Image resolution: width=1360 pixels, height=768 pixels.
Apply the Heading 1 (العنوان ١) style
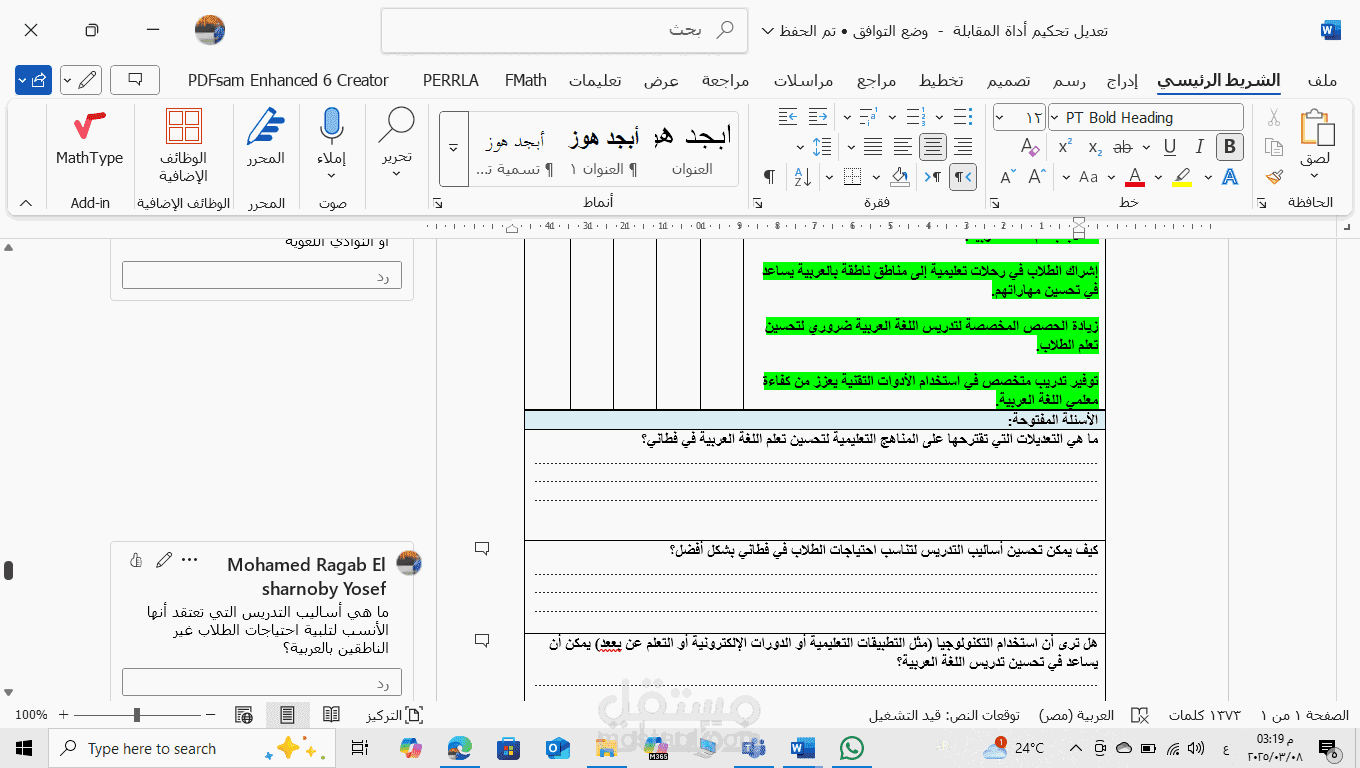[x=603, y=148]
